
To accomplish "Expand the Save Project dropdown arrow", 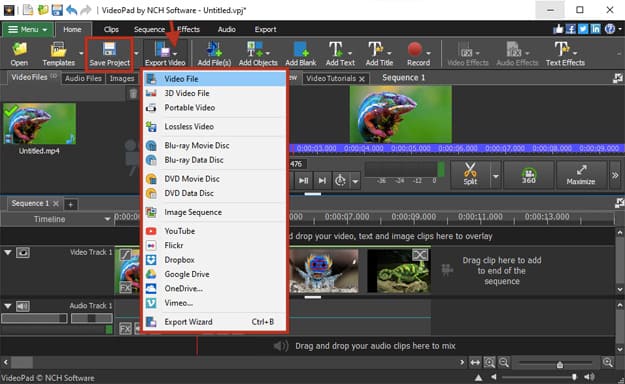I will [x=136, y=53].
